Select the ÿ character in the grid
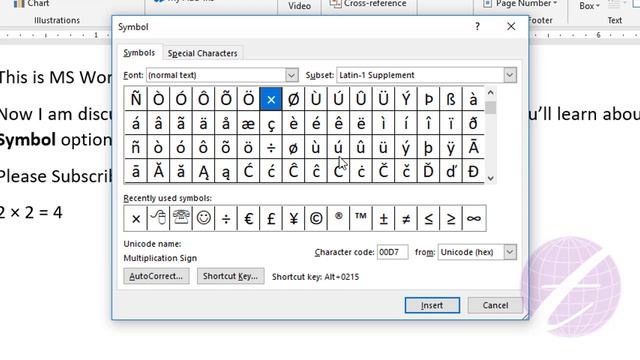This screenshot has width=640, height=360. click(x=451, y=147)
